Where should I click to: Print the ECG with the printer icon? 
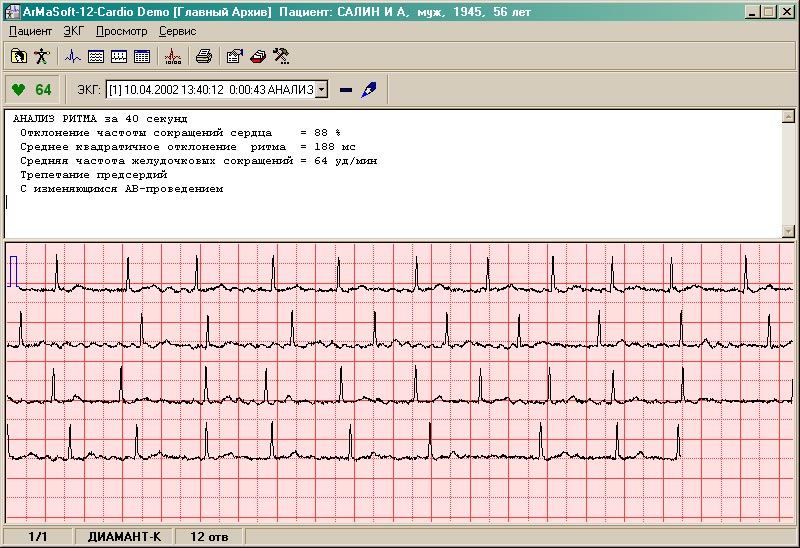pos(204,56)
